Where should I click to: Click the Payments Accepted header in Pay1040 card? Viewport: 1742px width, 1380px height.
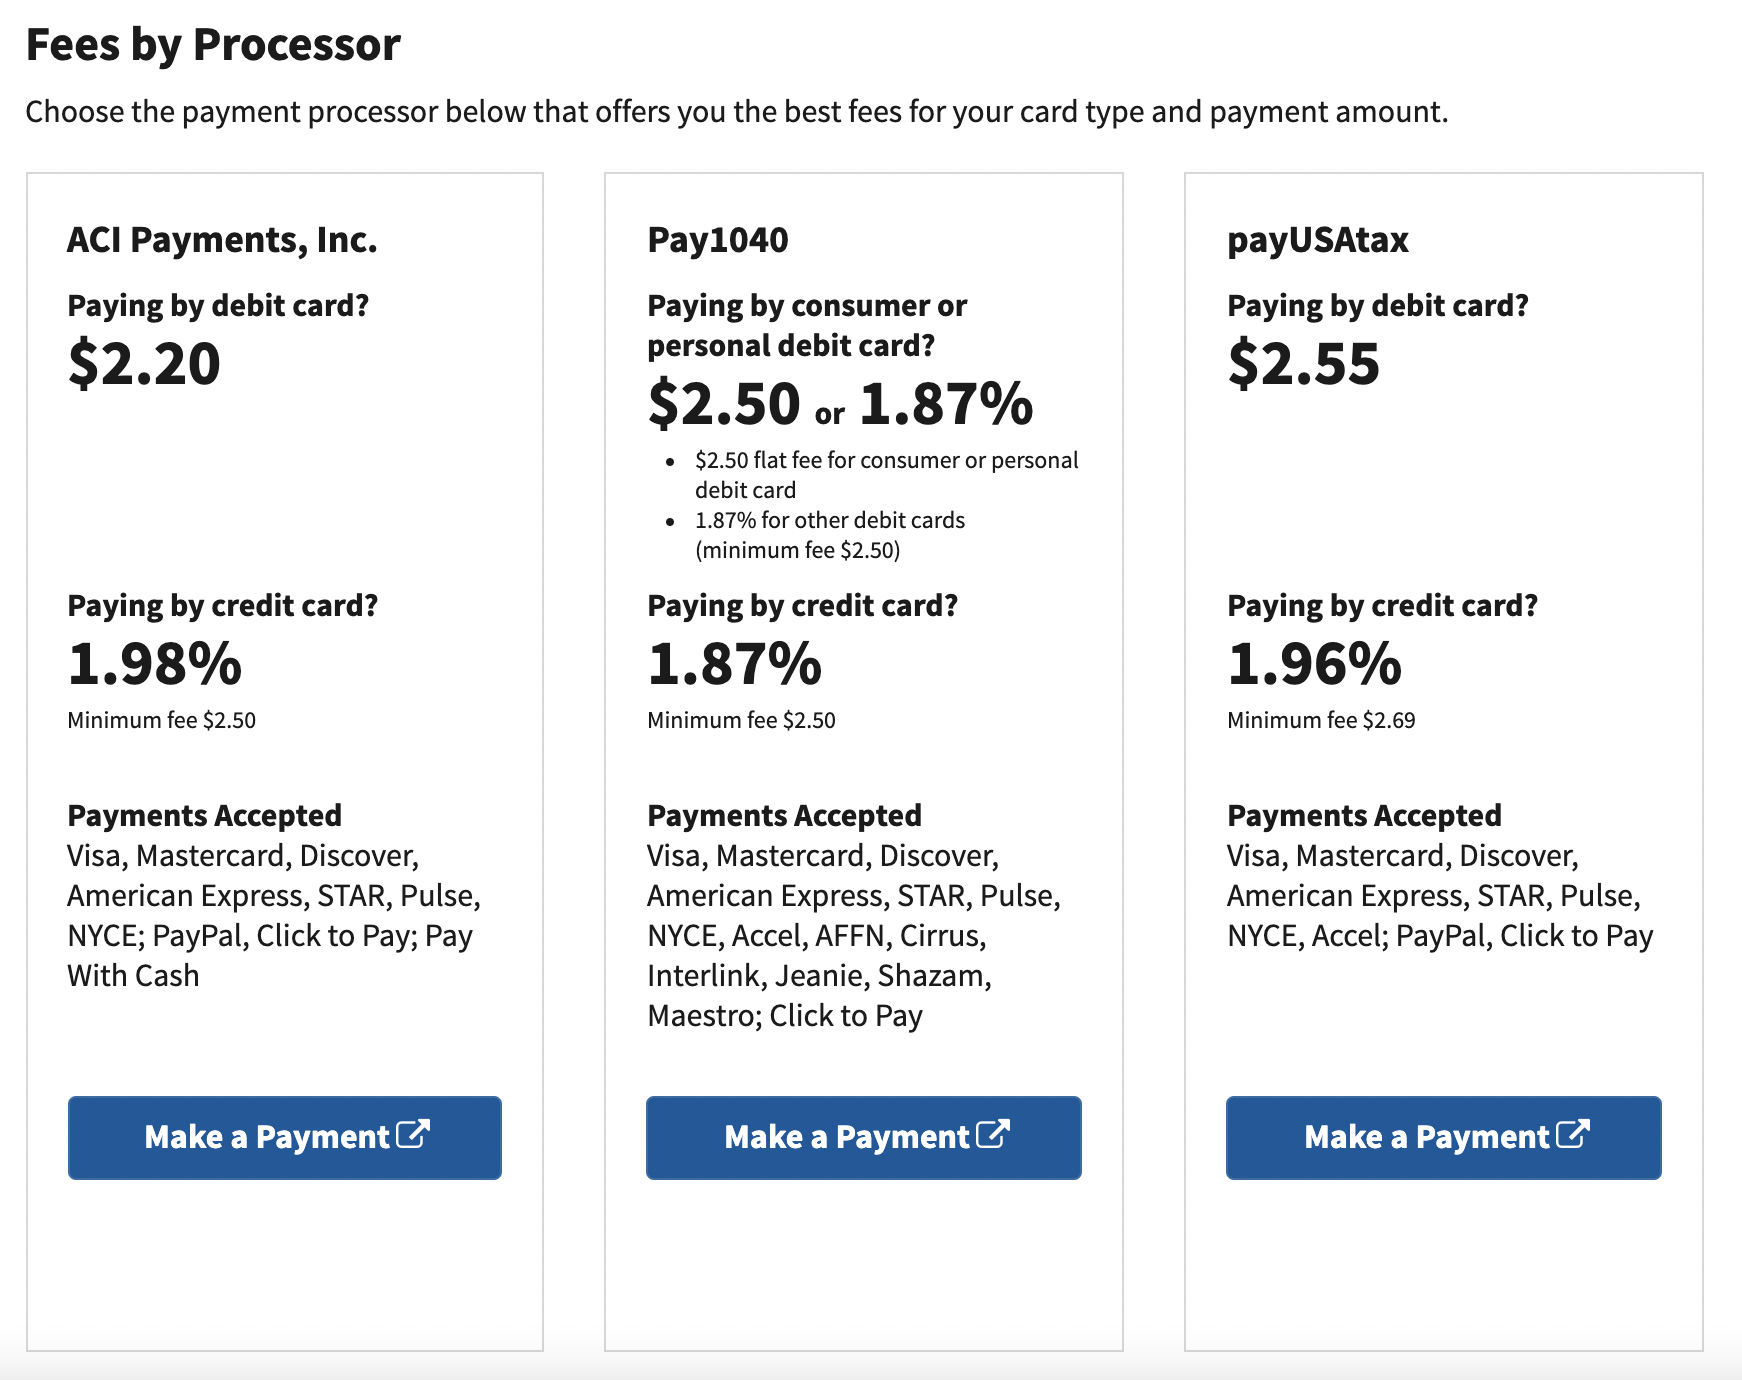tap(784, 815)
